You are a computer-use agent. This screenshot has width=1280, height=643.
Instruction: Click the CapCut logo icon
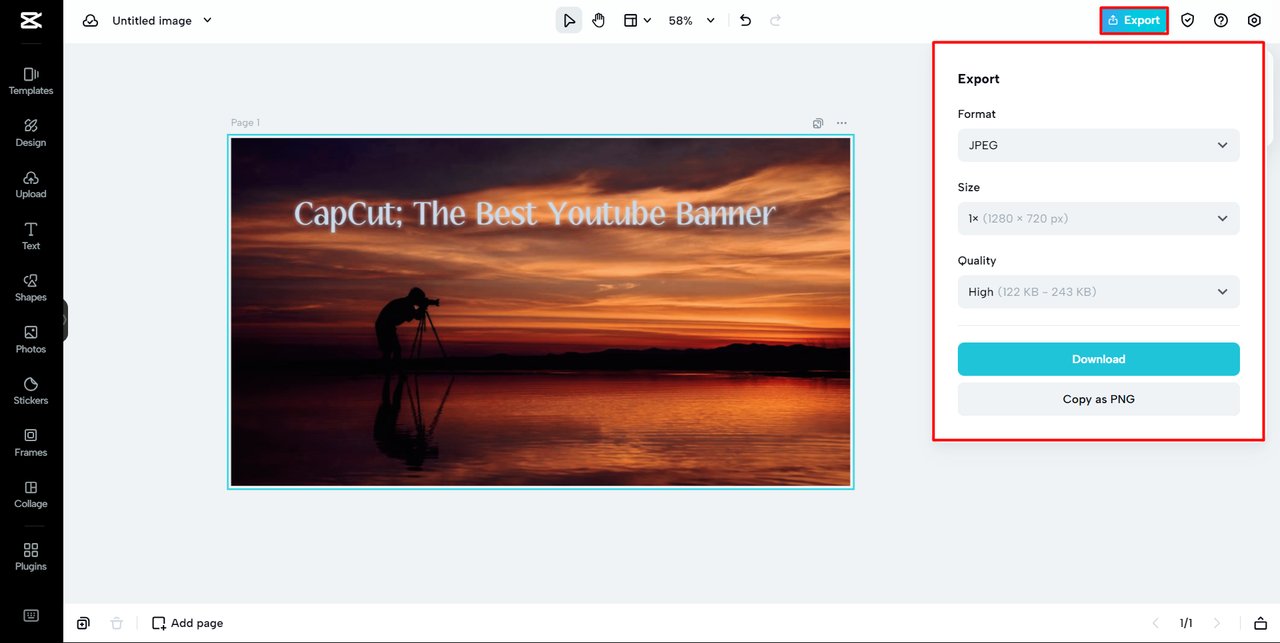pyautogui.click(x=31, y=20)
